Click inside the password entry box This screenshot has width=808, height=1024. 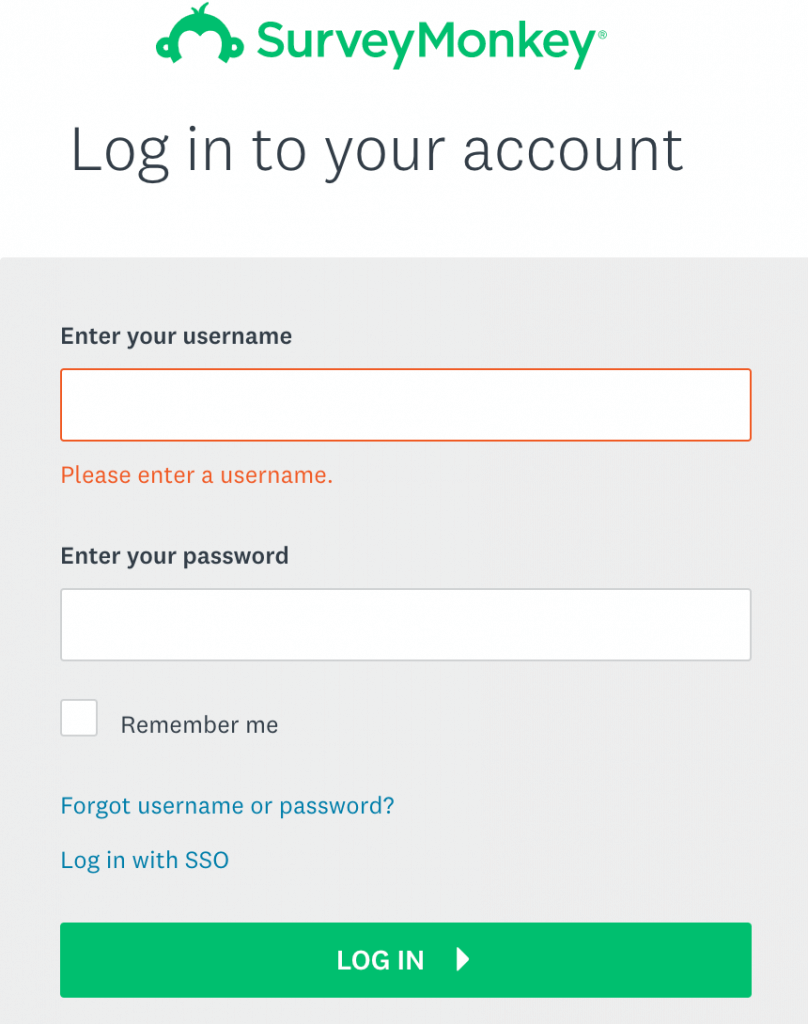click(405, 624)
